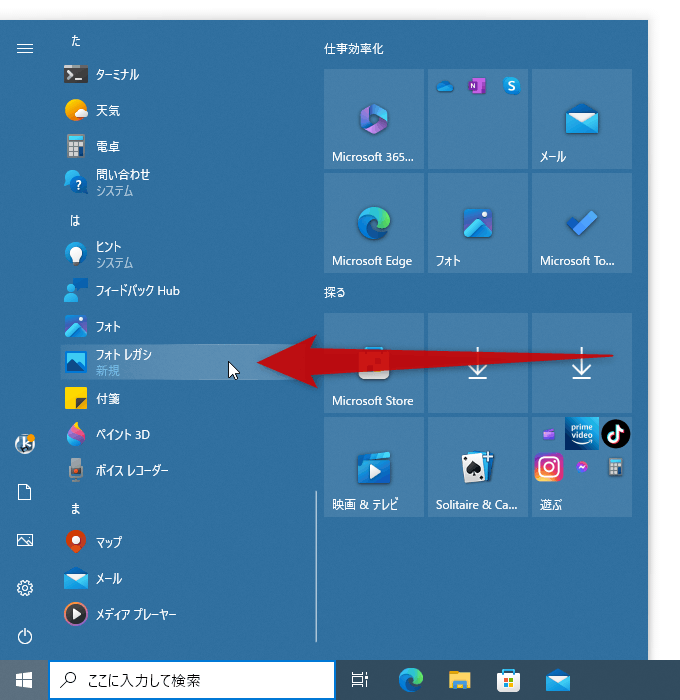The width and height of the screenshot is (680, 700).
Task: Launch the Solitaire & Casual Games tile
Action: pos(478,467)
